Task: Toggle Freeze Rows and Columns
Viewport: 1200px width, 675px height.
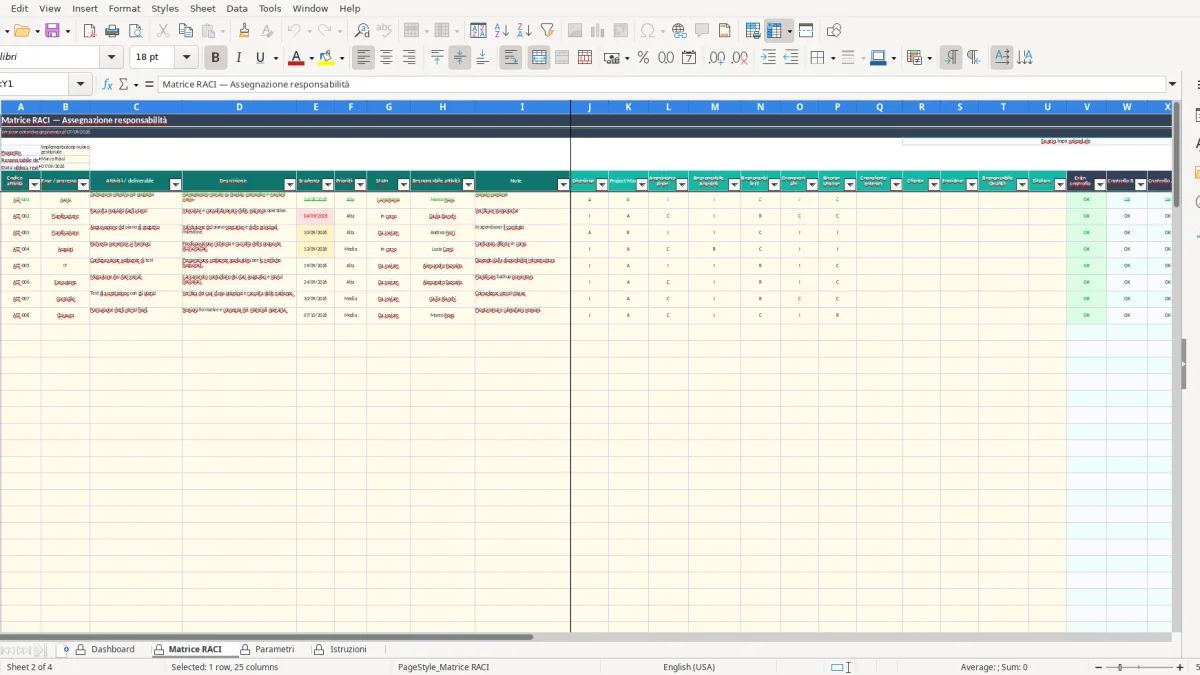Action: click(x=775, y=31)
